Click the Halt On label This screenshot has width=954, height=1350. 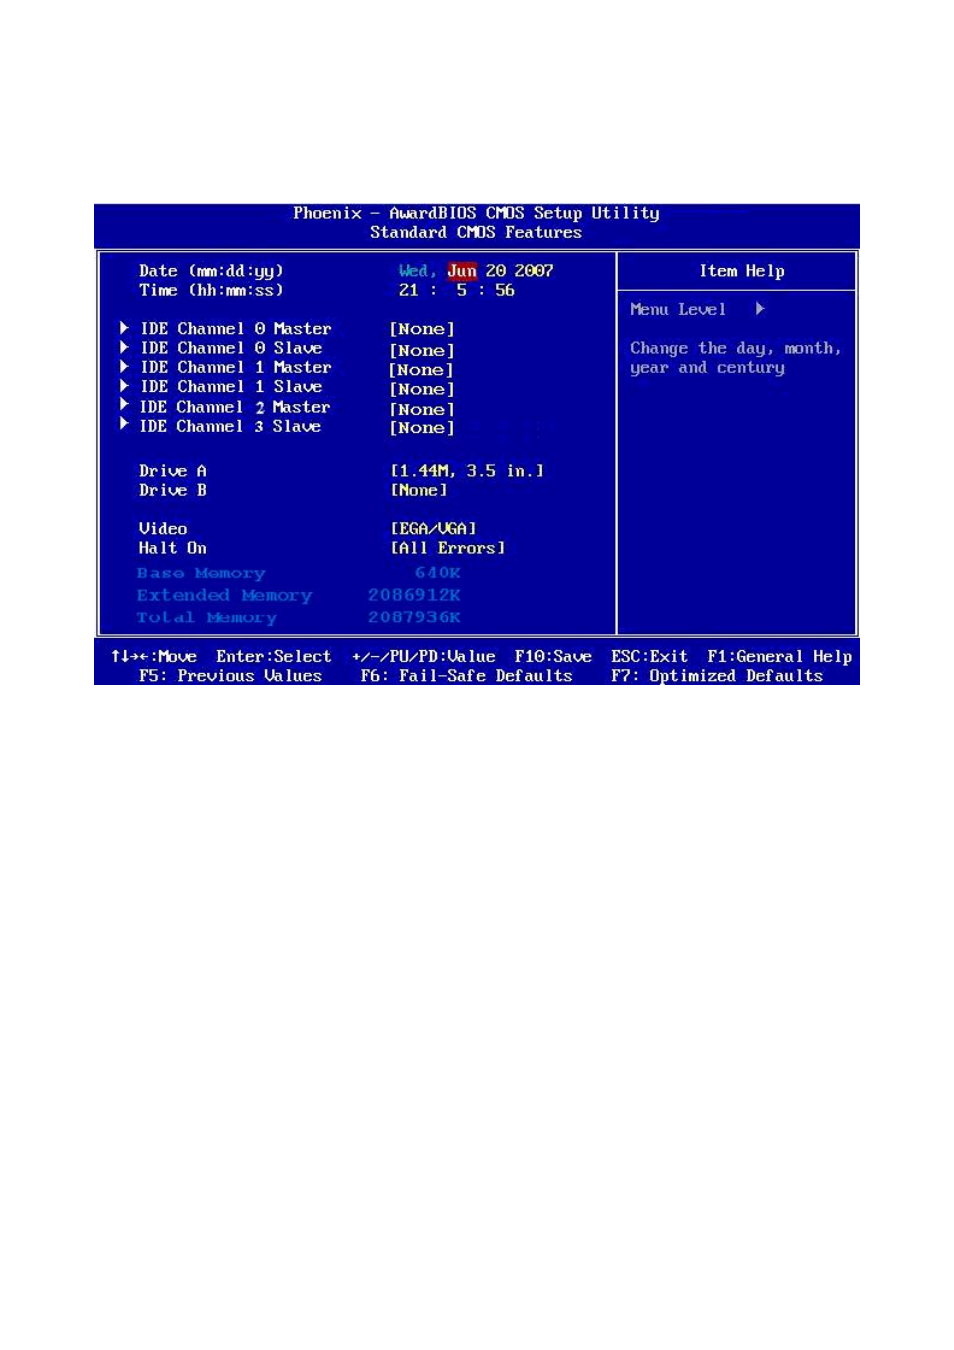(173, 548)
